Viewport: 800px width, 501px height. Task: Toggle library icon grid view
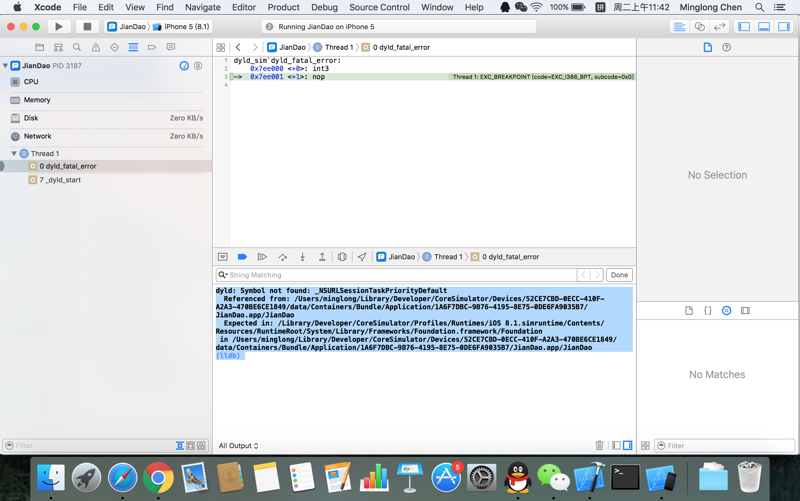coord(645,445)
